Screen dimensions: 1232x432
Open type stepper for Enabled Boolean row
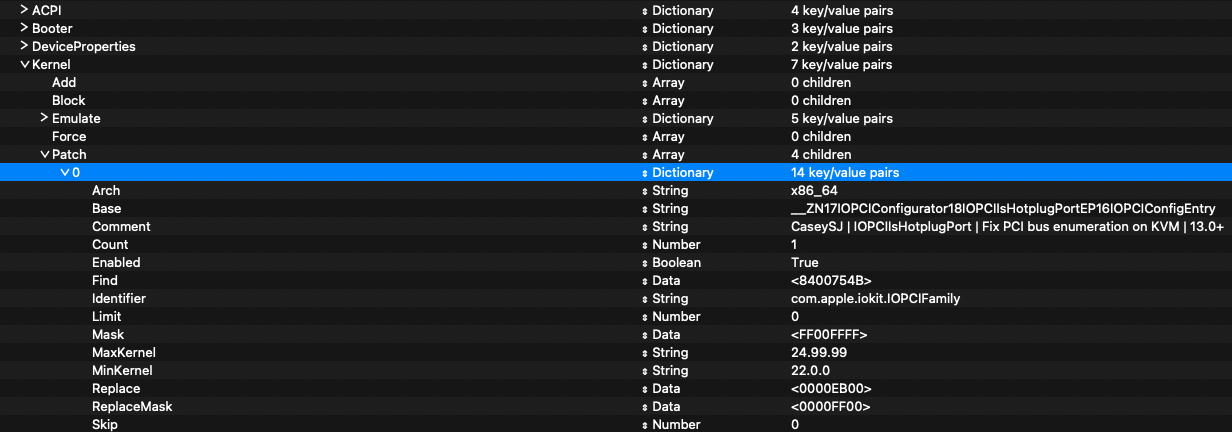pyautogui.click(x=645, y=262)
